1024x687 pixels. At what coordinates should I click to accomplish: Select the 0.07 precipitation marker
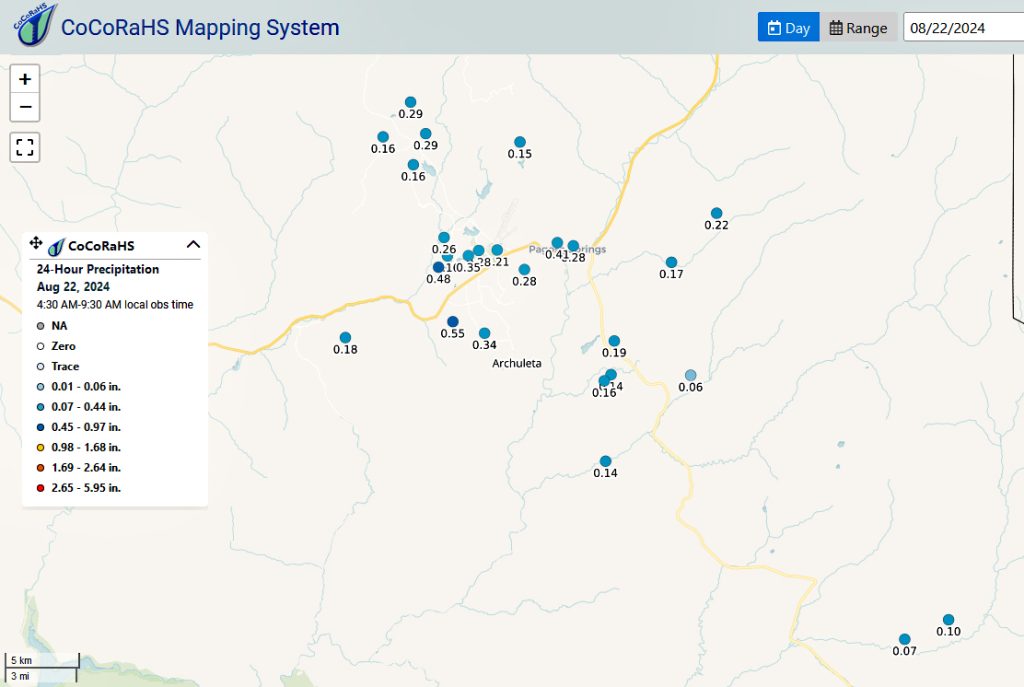[904, 639]
